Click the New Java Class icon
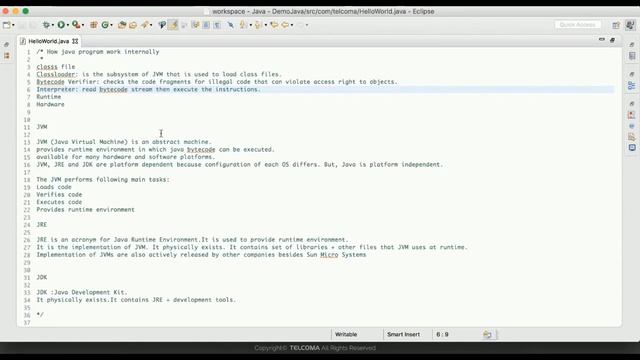640x360 pixels. 105,25
